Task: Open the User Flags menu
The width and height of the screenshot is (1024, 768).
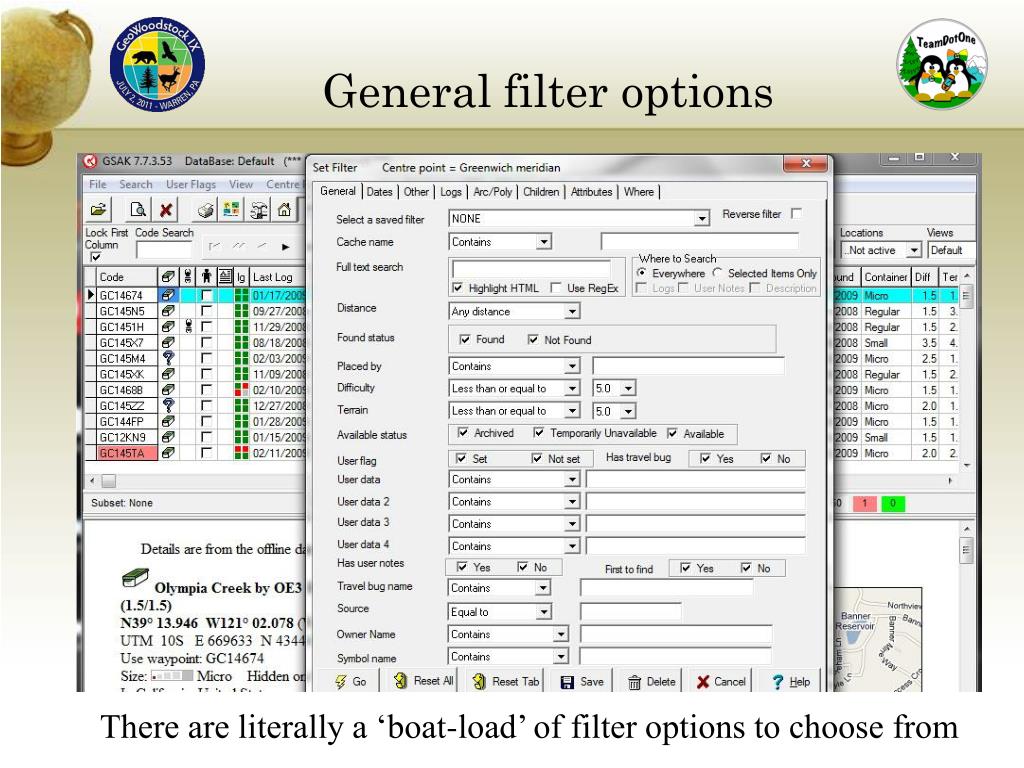Action: tap(191, 185)
